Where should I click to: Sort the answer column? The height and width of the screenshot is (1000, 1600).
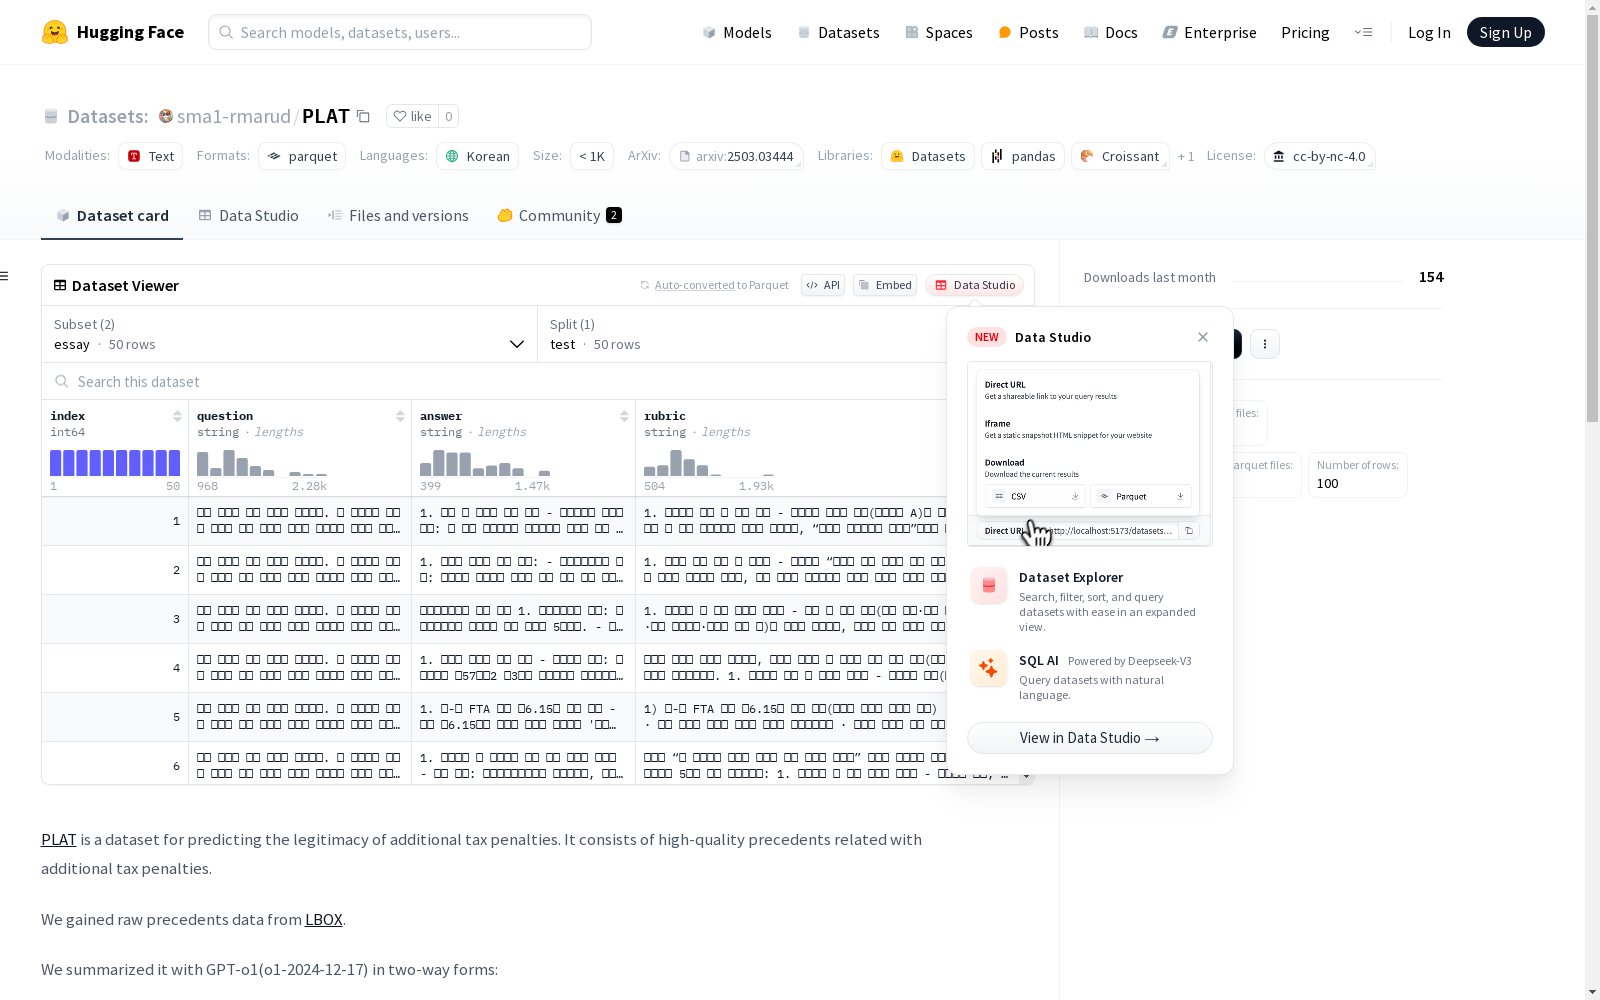[624, 416]
